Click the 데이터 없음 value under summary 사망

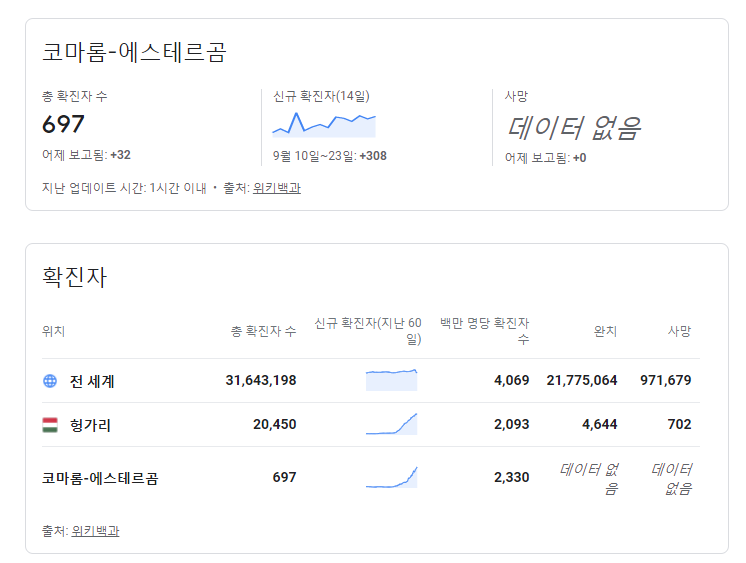coord(574,128)
